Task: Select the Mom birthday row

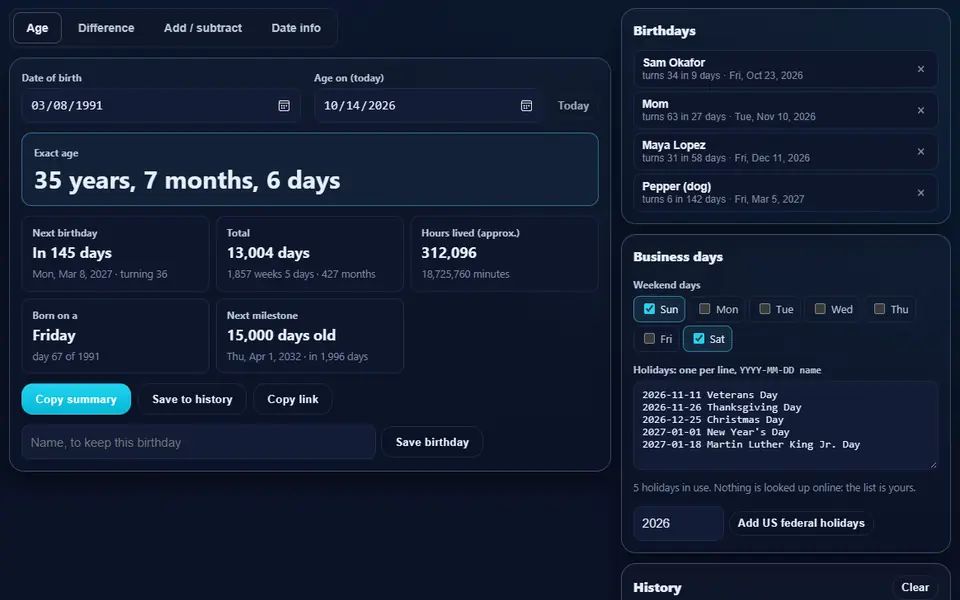Action: point(786,110)
